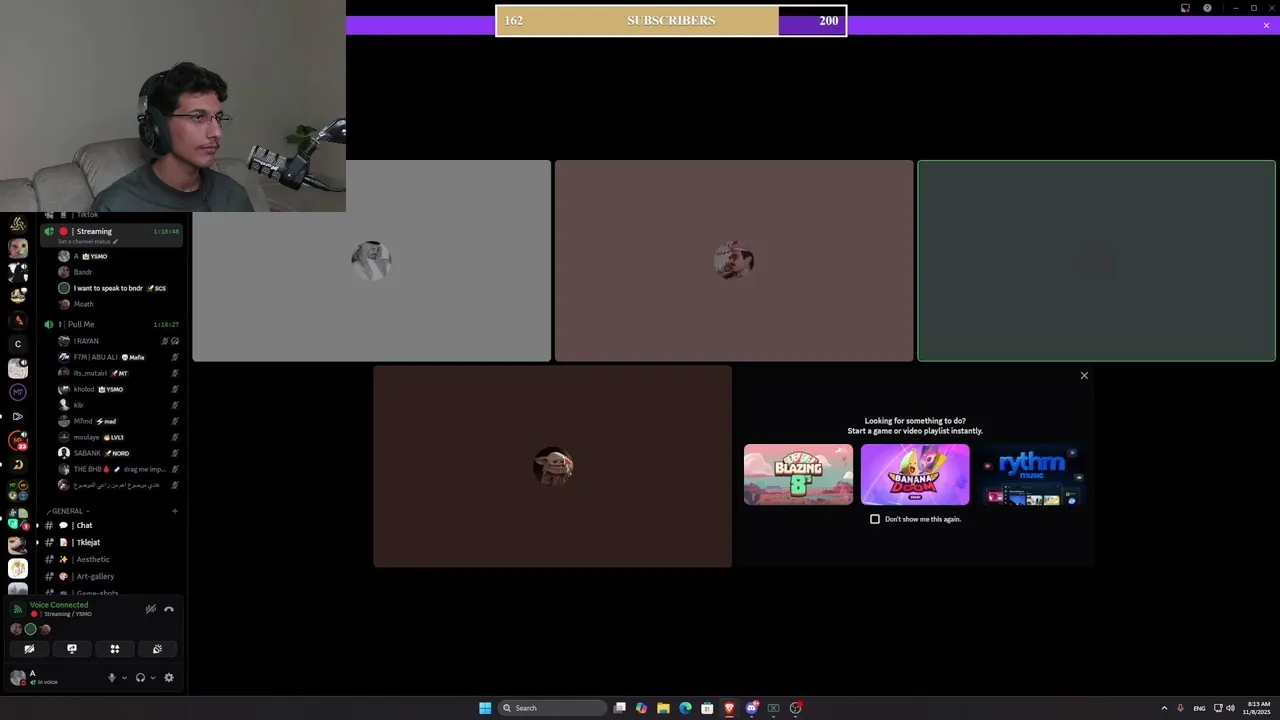Disconnect from voice with the hang-up icon
Screen dimensions: 1280x720
(169, 609)
